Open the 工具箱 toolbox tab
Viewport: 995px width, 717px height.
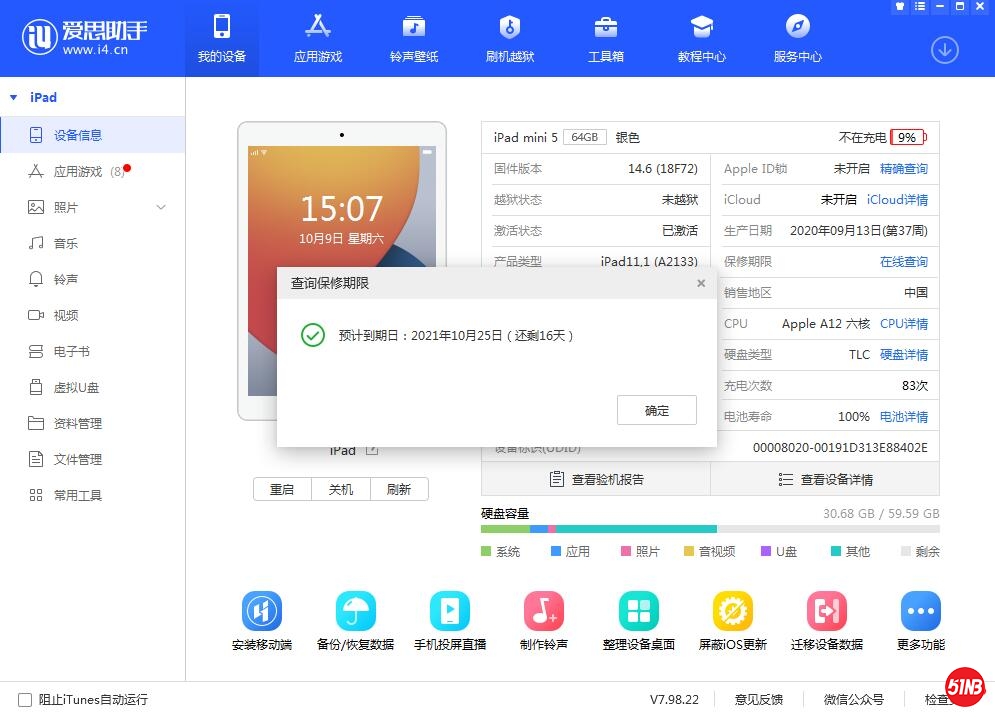coord(606,39)
